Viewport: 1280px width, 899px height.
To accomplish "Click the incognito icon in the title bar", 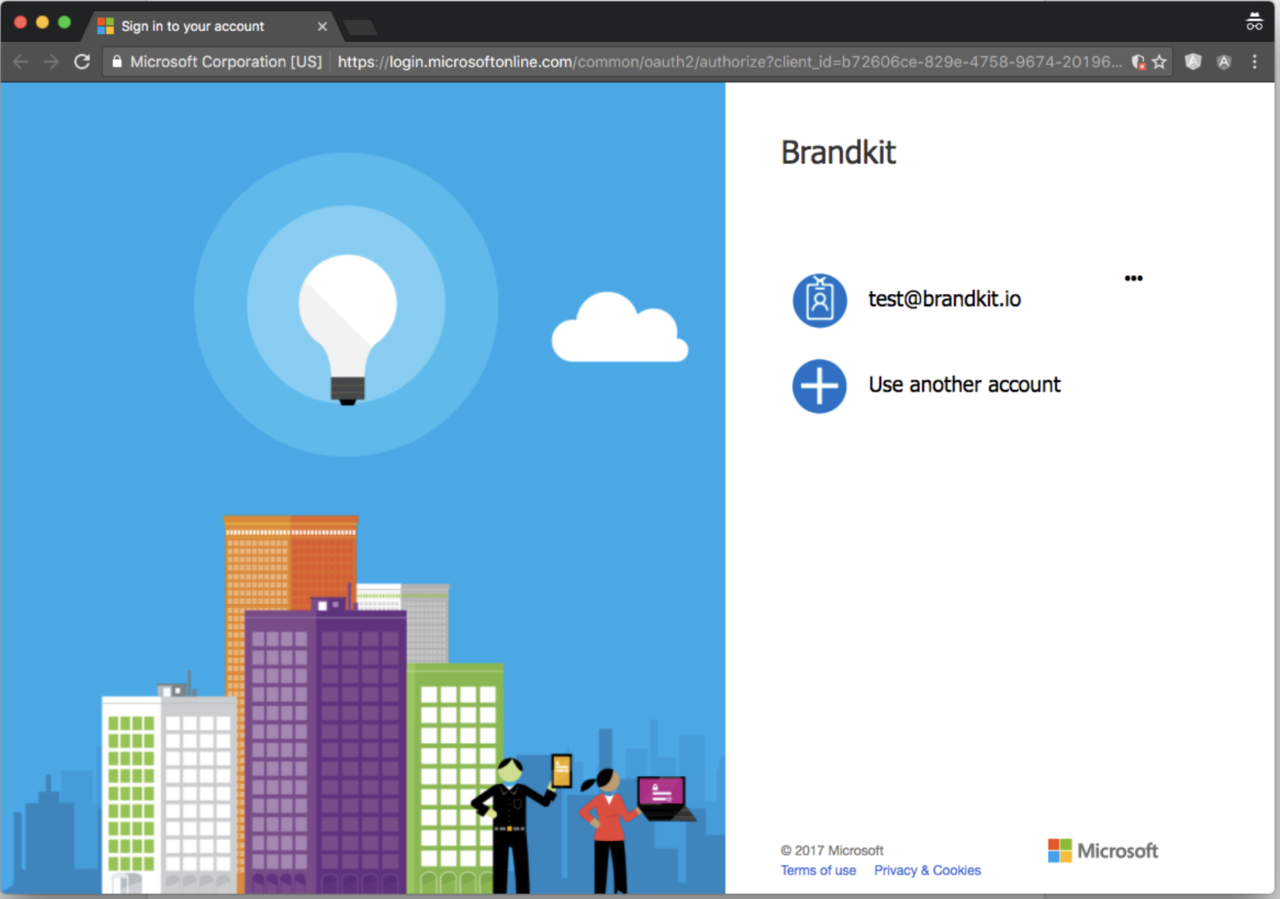I will [x=1255, y=21].
